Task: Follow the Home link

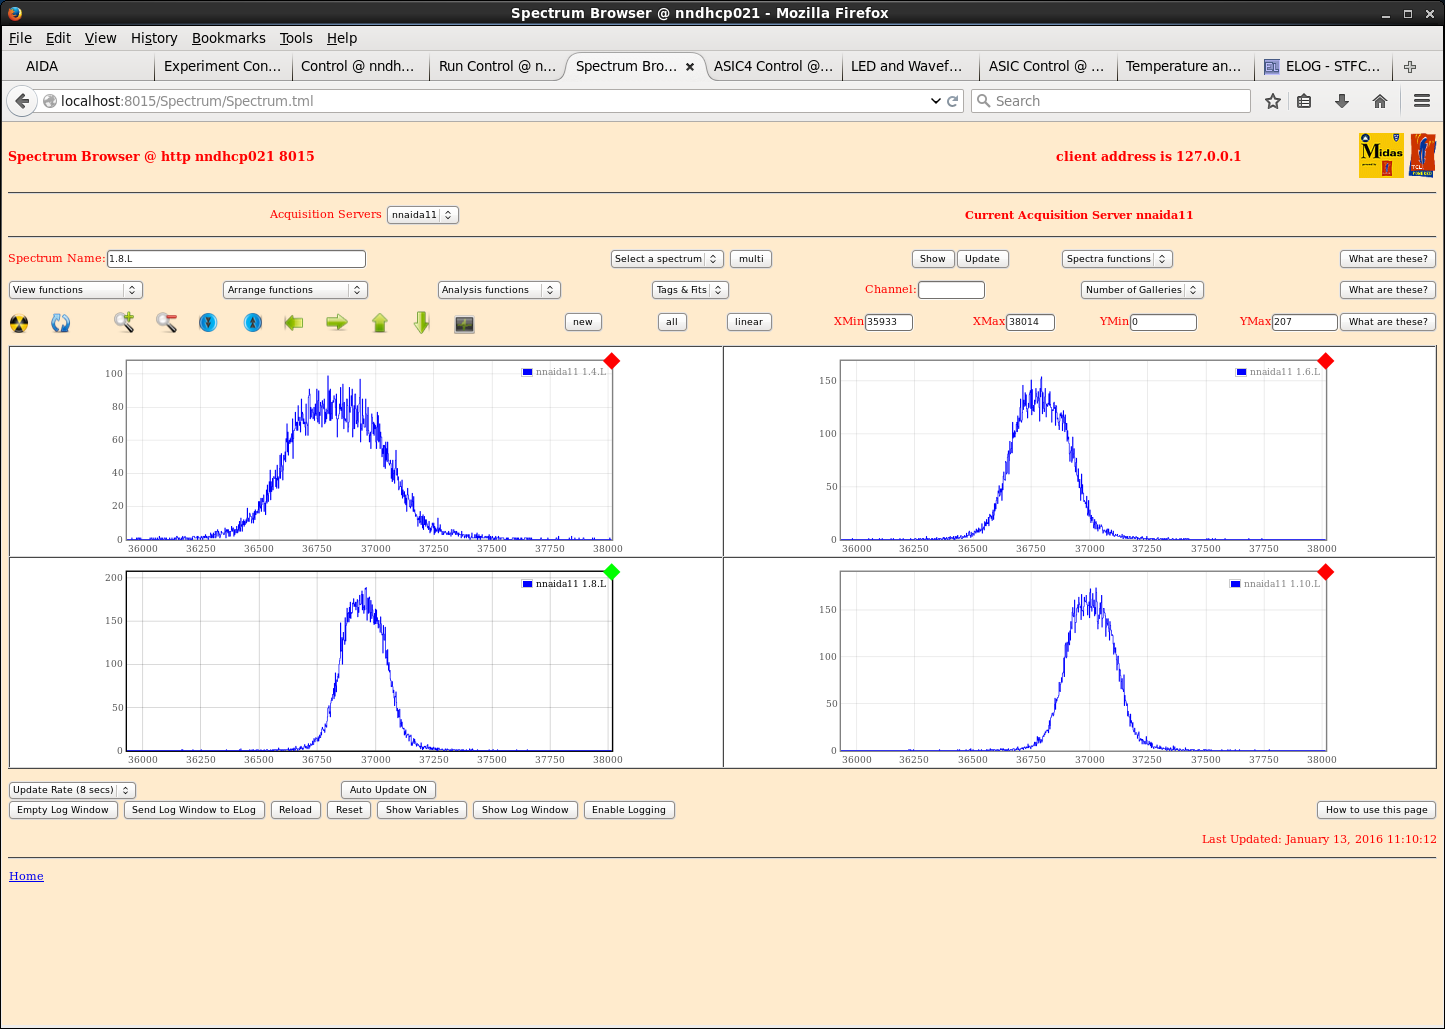Action: tap(26, 876)
